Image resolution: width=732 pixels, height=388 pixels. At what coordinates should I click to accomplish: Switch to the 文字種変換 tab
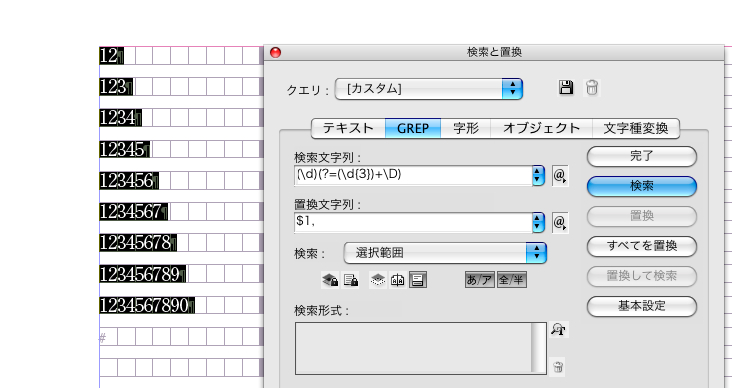pyautogui.click(x=636, y=128)
